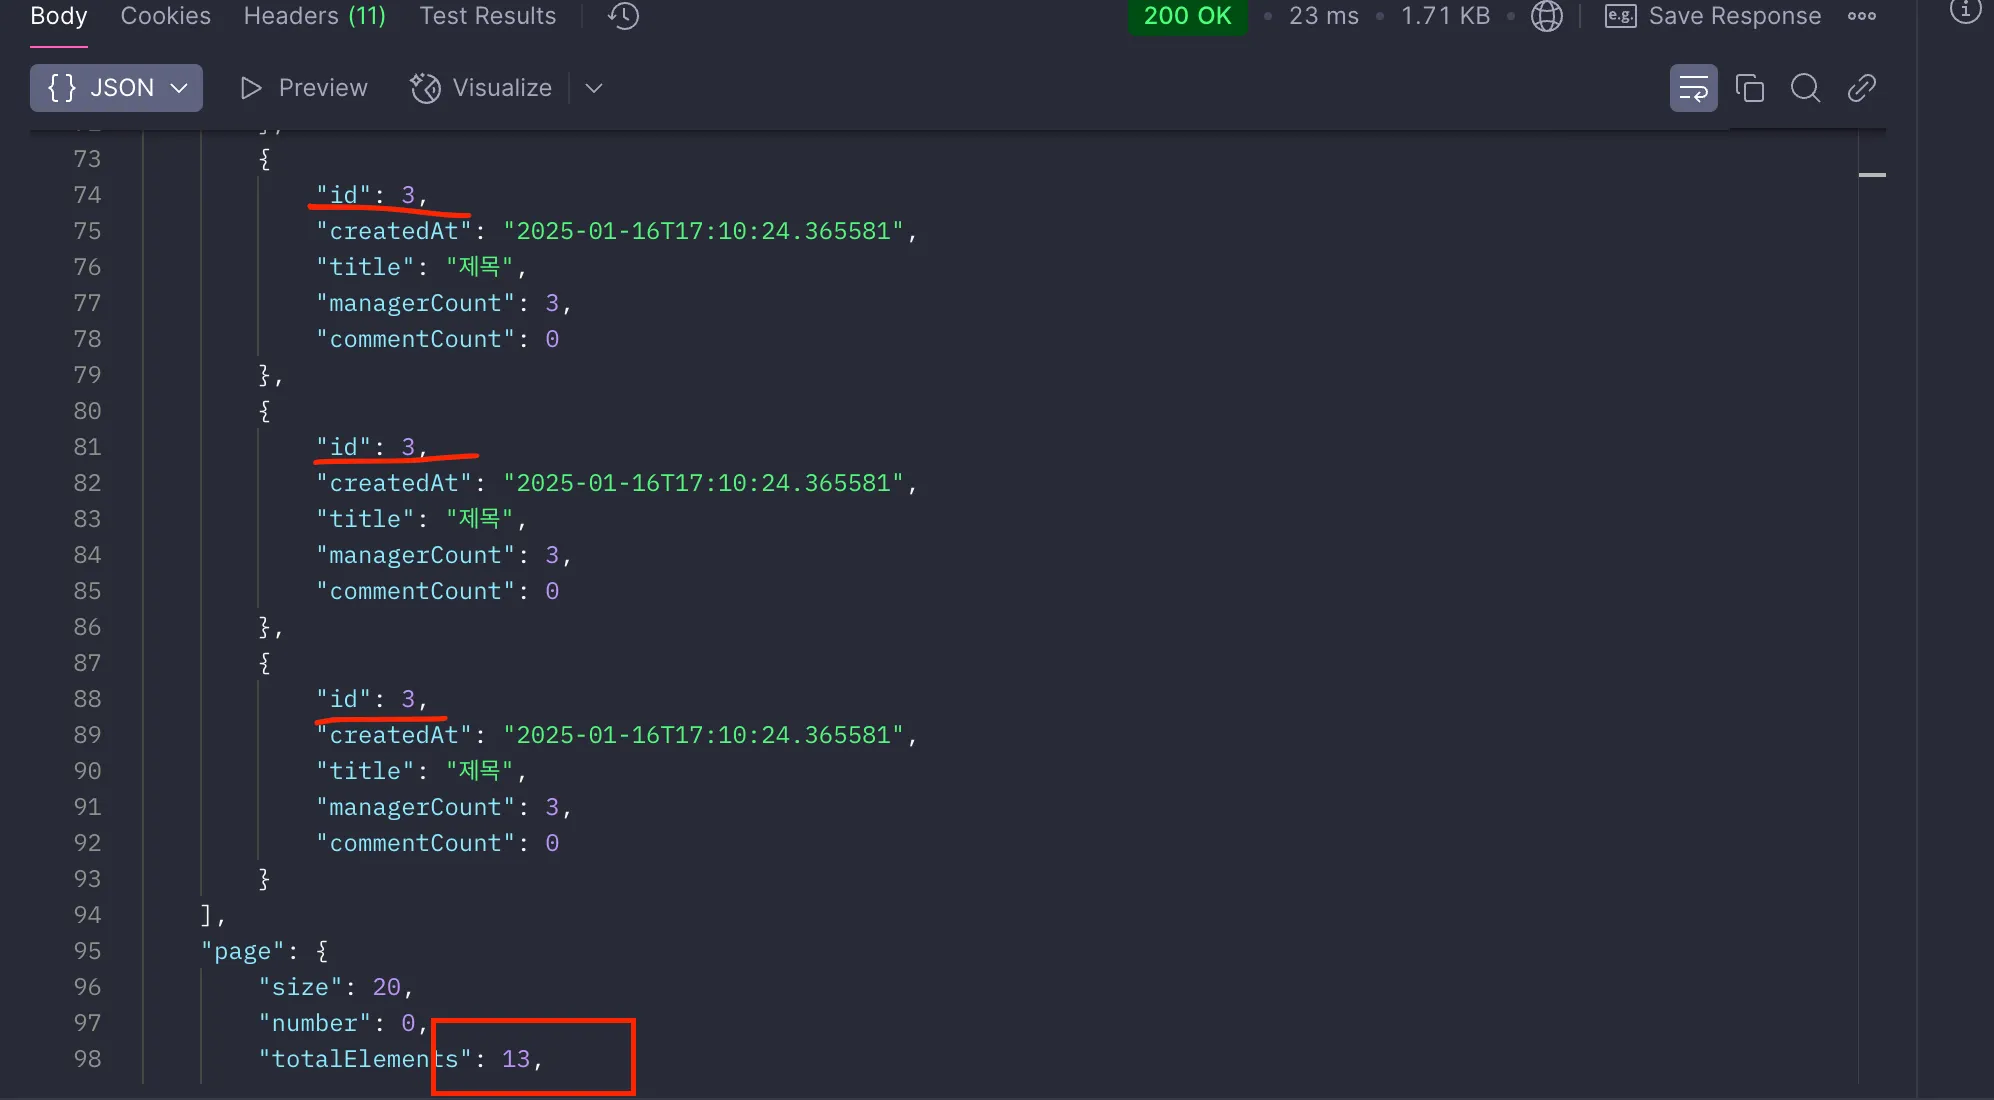The height and width of the screenshot is (1100, 1994).
Task: Open the response history clock icon
Action: (623, 16)
